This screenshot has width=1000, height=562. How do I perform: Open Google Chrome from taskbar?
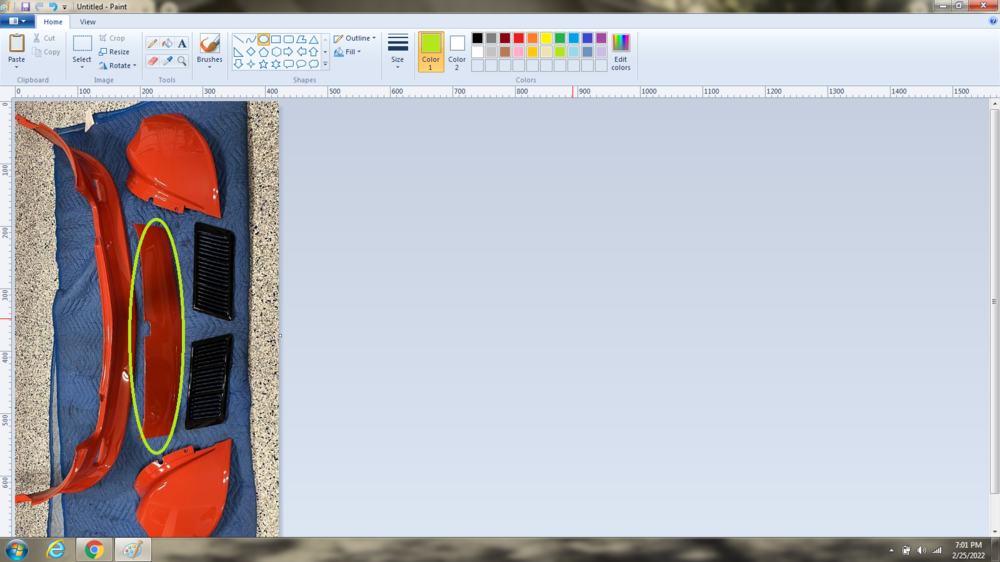click(x=94, y=549)
